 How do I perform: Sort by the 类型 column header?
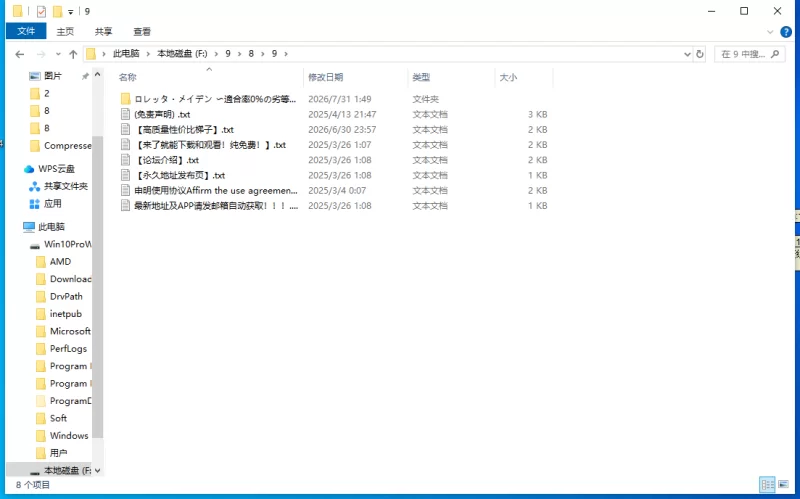pyautogui.click(x=421, y=77)
